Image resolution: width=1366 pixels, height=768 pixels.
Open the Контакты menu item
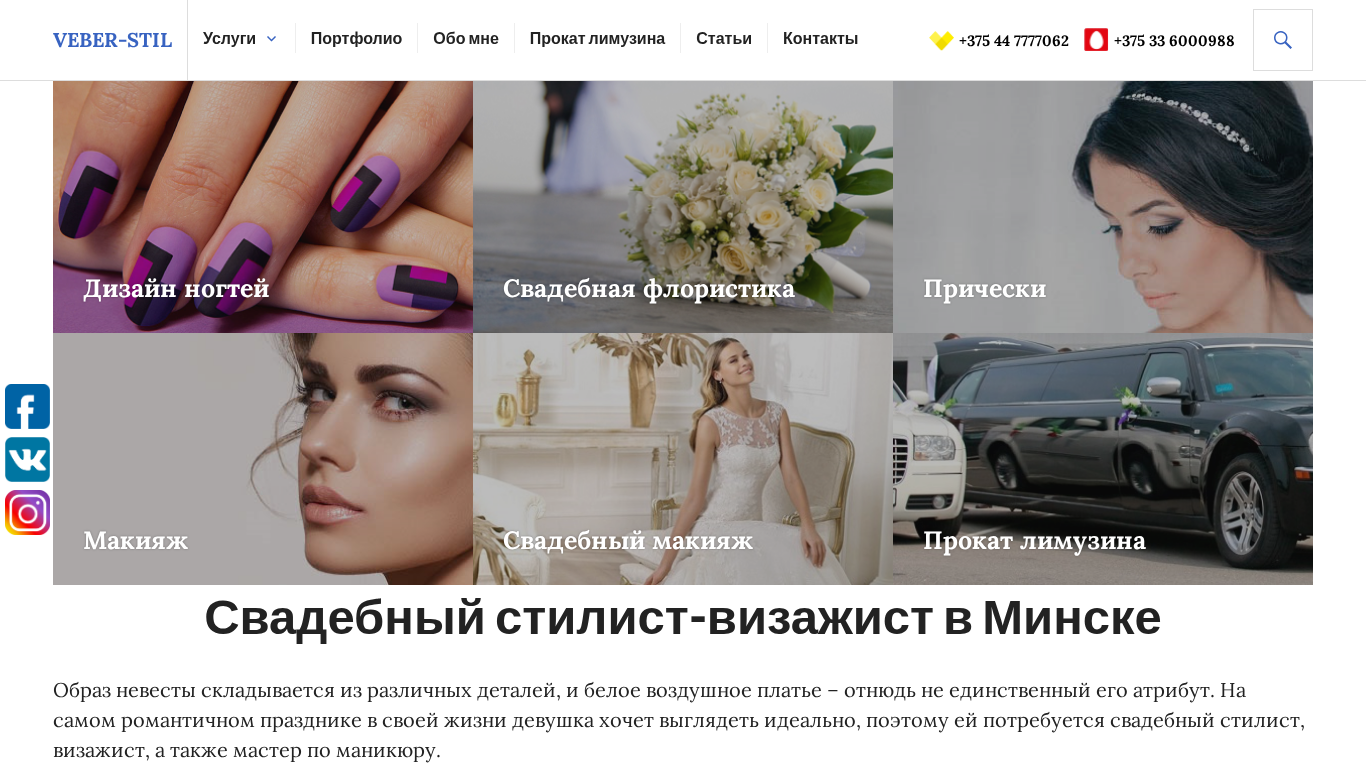point(820,39)
